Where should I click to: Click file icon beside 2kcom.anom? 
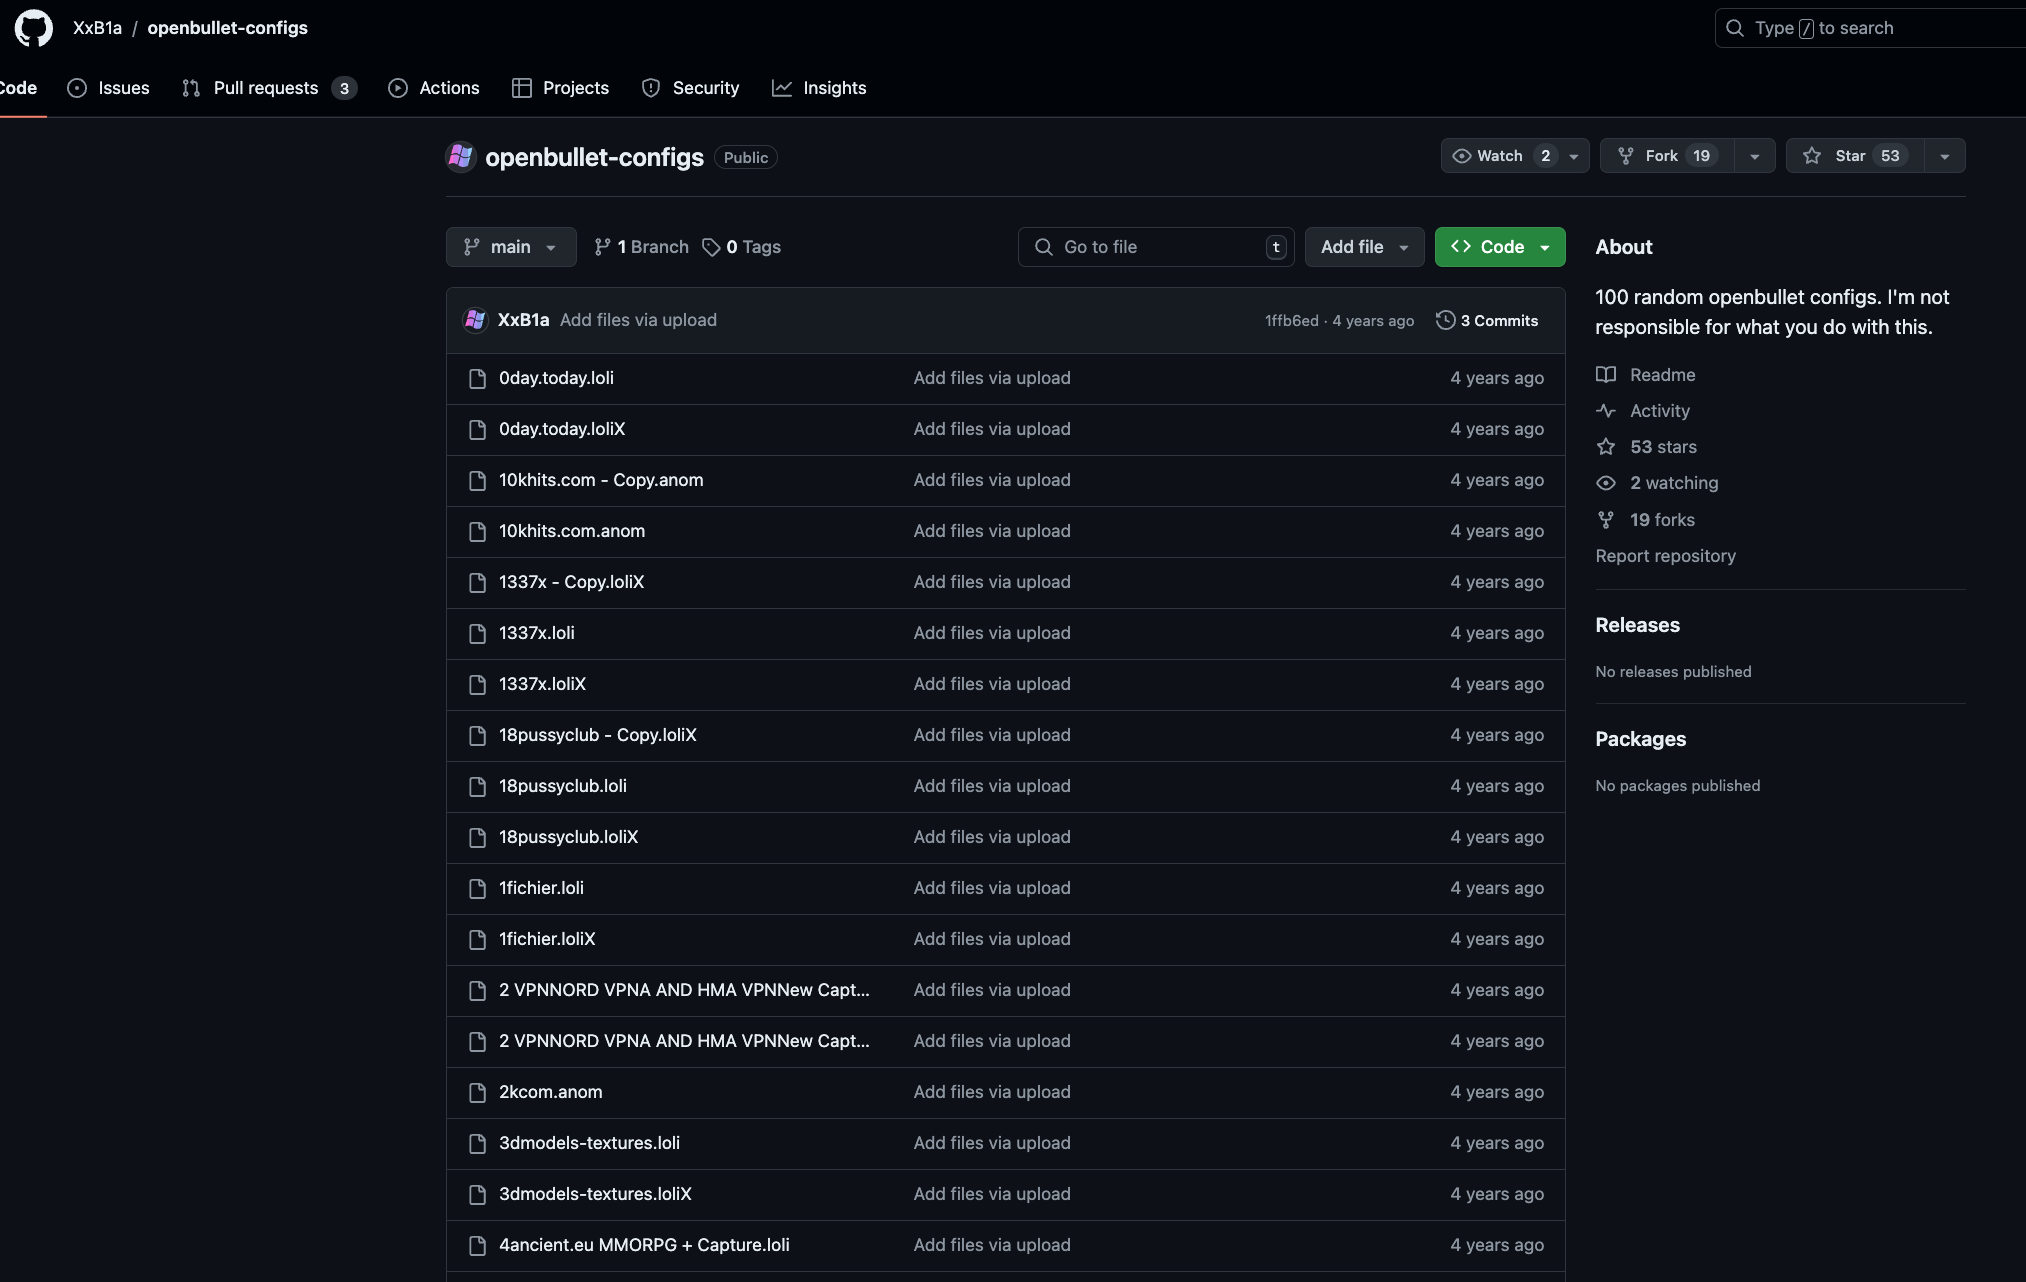(478, 1092)
